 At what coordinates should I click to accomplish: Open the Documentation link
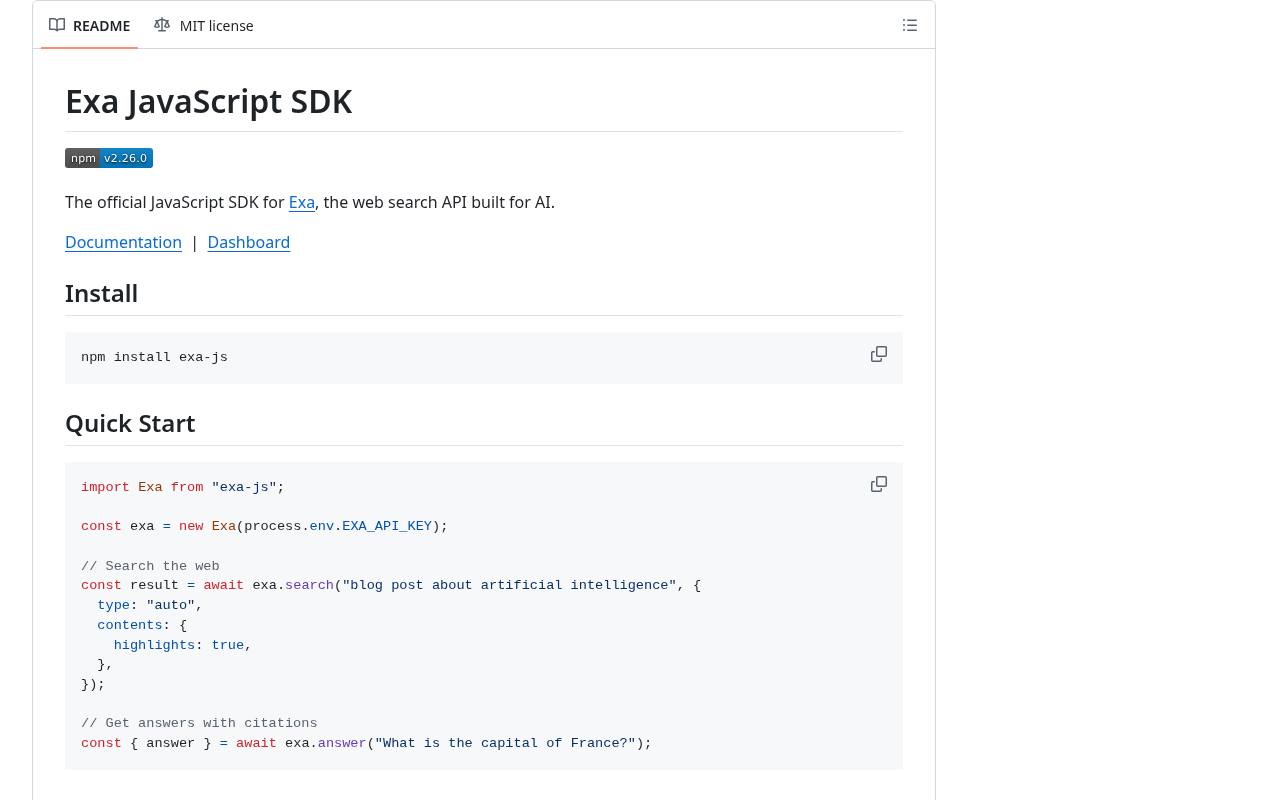click(123, 242)
